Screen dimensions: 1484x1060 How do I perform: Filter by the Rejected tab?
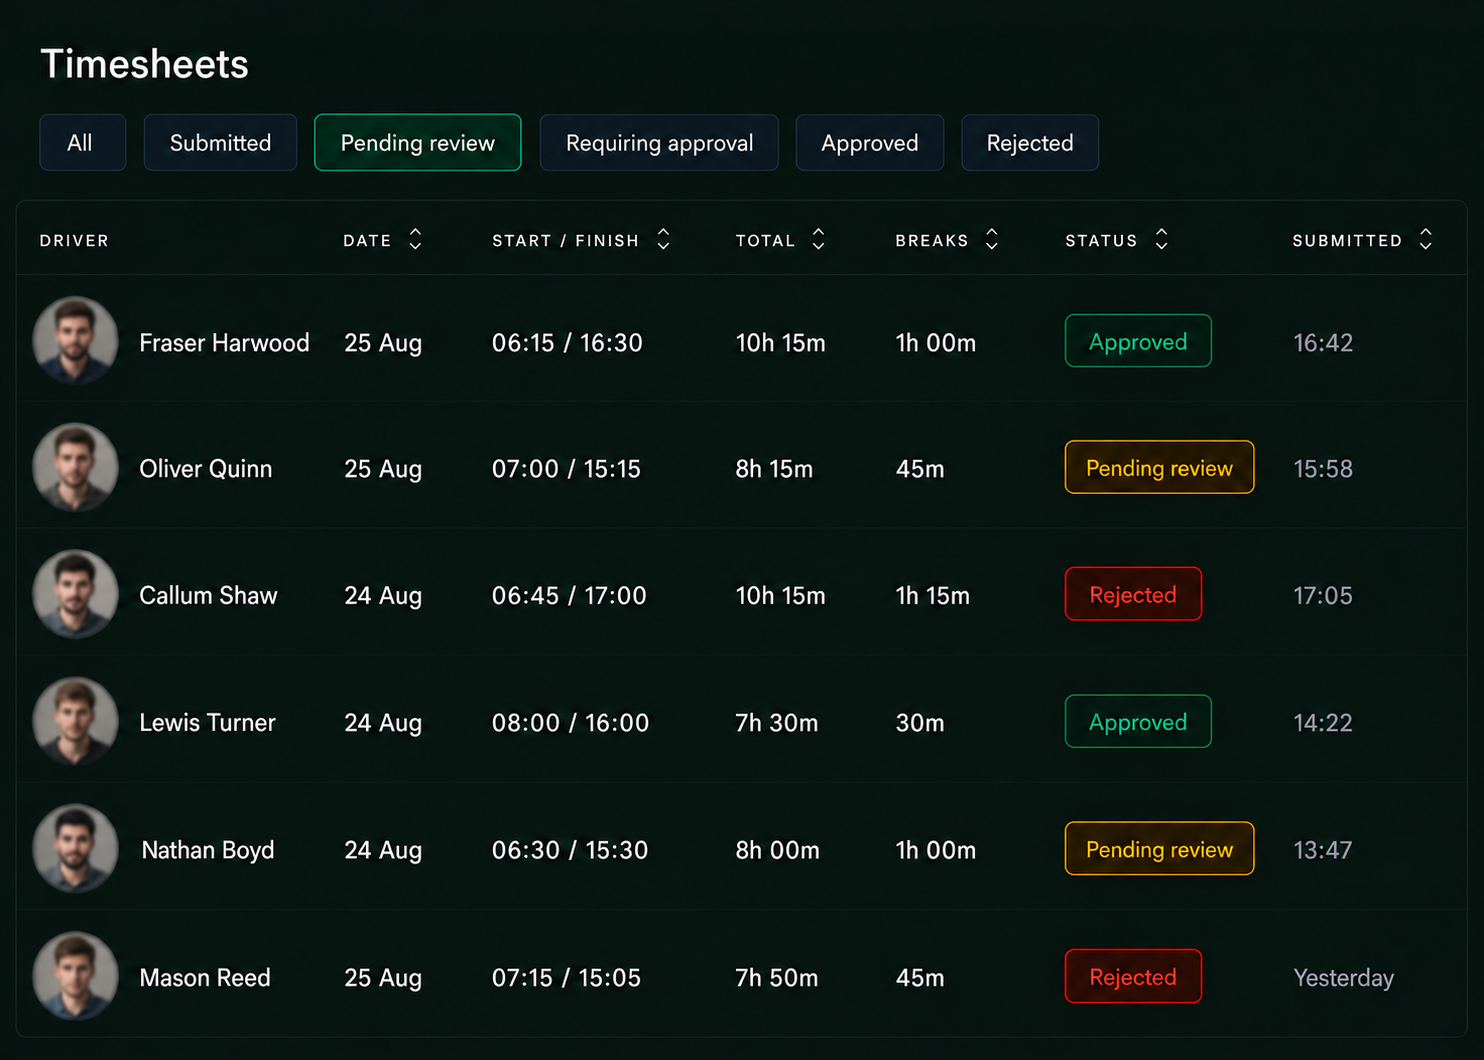click(x=1030, y=143)
